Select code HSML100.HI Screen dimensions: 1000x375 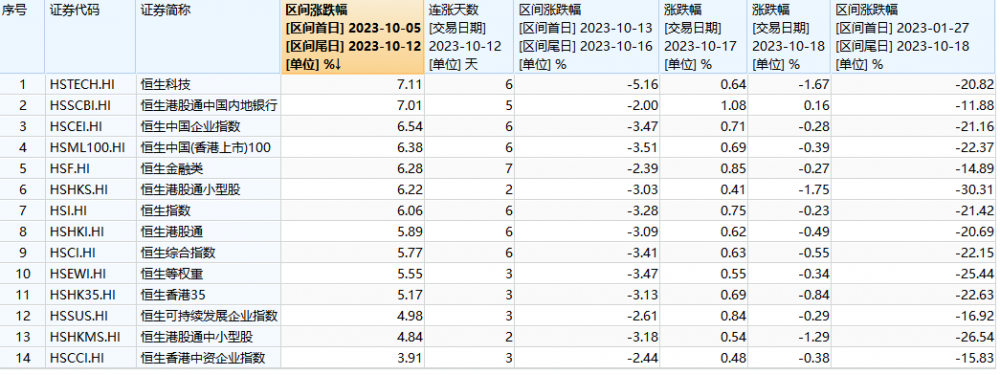tap(87, 148)
